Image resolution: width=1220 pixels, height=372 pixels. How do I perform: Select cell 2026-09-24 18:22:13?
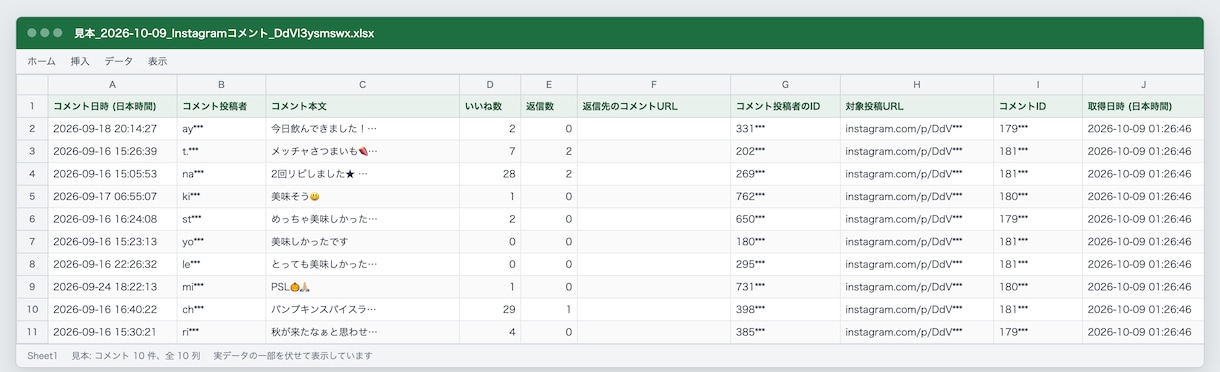(112, 286)
